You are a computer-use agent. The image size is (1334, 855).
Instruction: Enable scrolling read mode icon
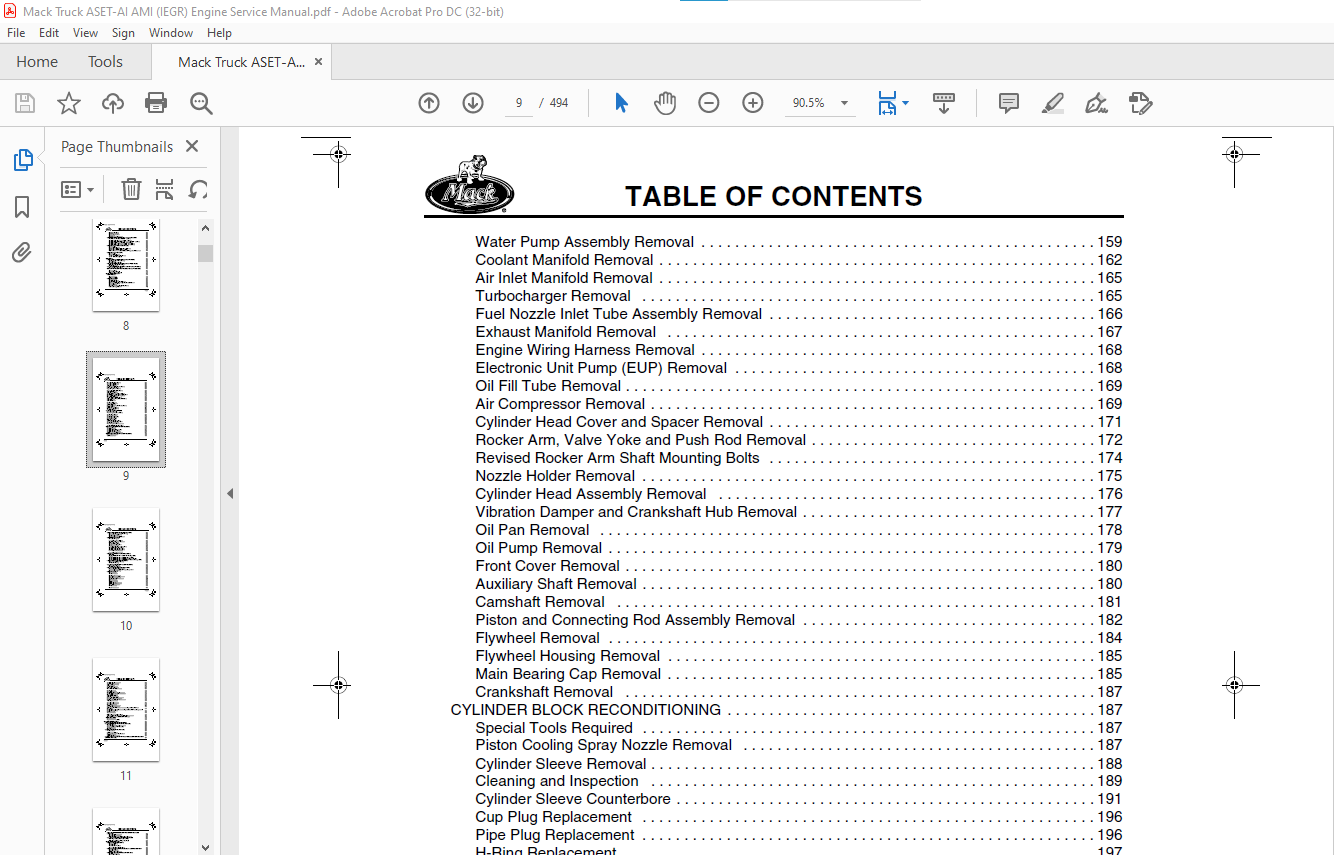[944, 103]
